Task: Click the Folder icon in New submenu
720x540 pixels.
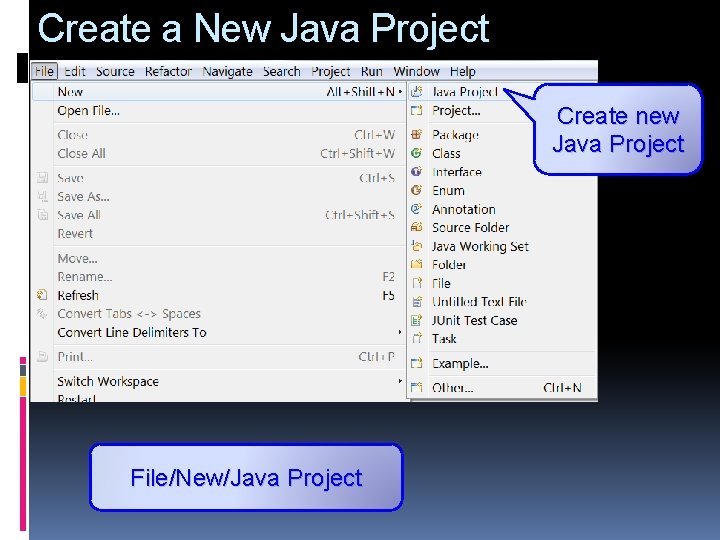Action: pyautogui.click(x=416, y=264)
